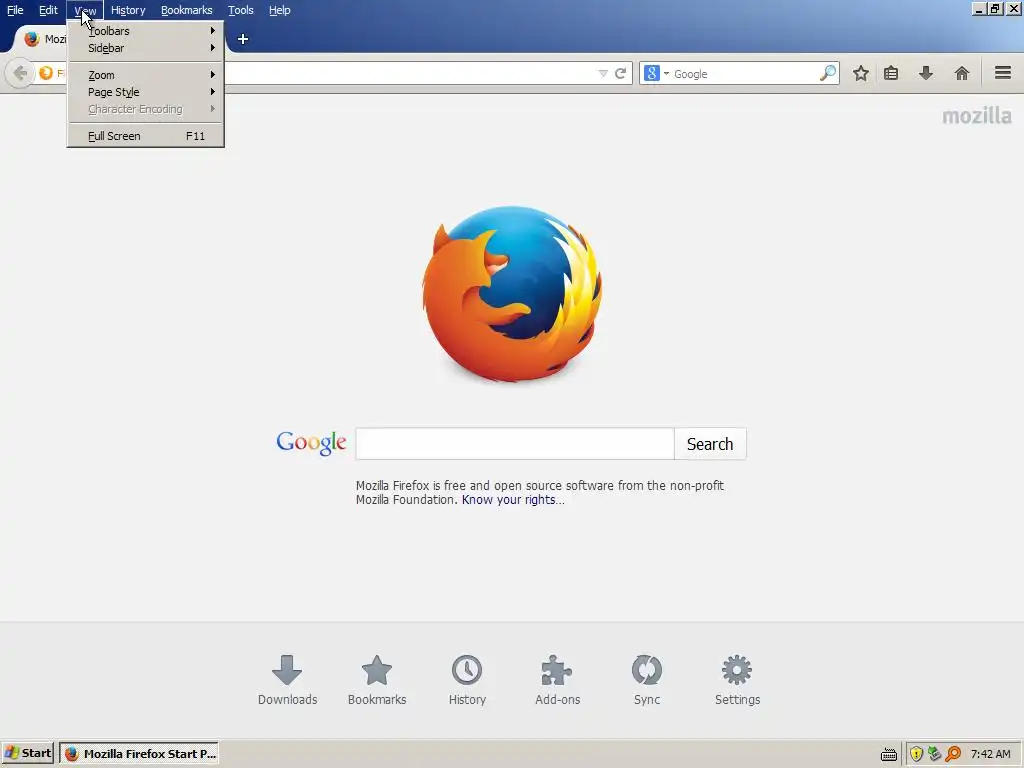1024x768 pixels.
Task: Click the search magnifier icon in search bar
Action: click(x=827, y=73)
